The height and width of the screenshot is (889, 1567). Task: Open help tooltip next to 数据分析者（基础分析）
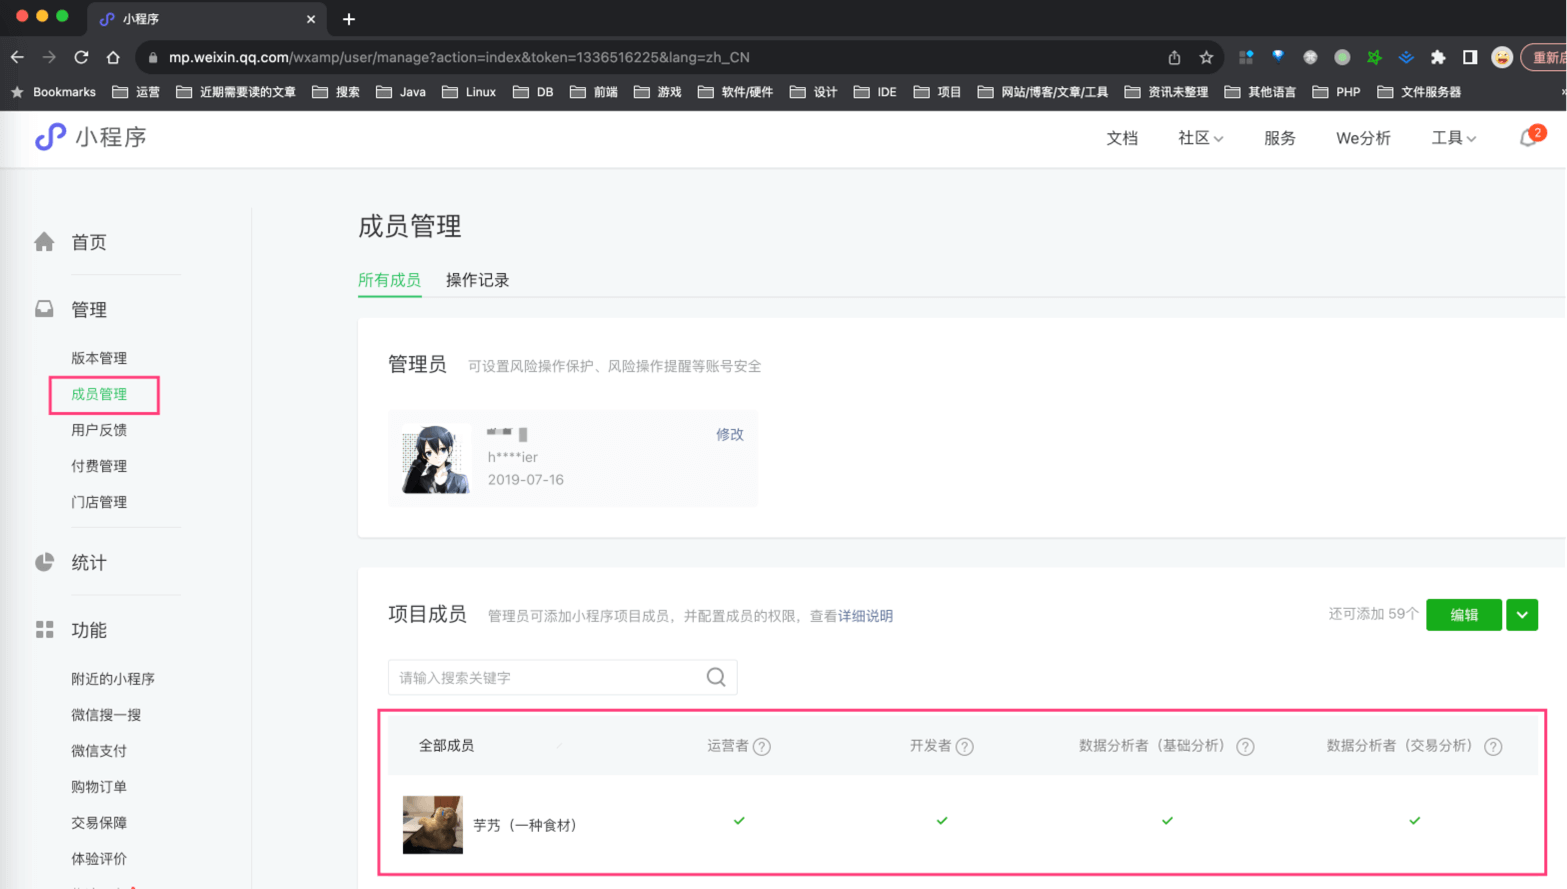pyautogui.click(x=1245, y=745)
